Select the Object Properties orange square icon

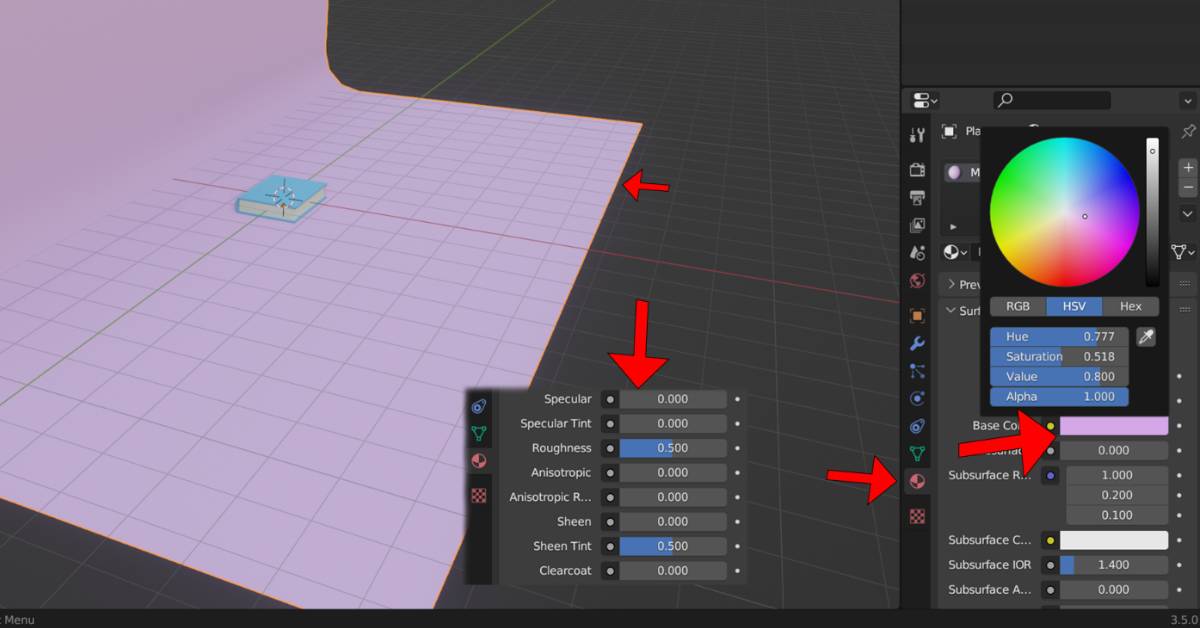(917, 313)
